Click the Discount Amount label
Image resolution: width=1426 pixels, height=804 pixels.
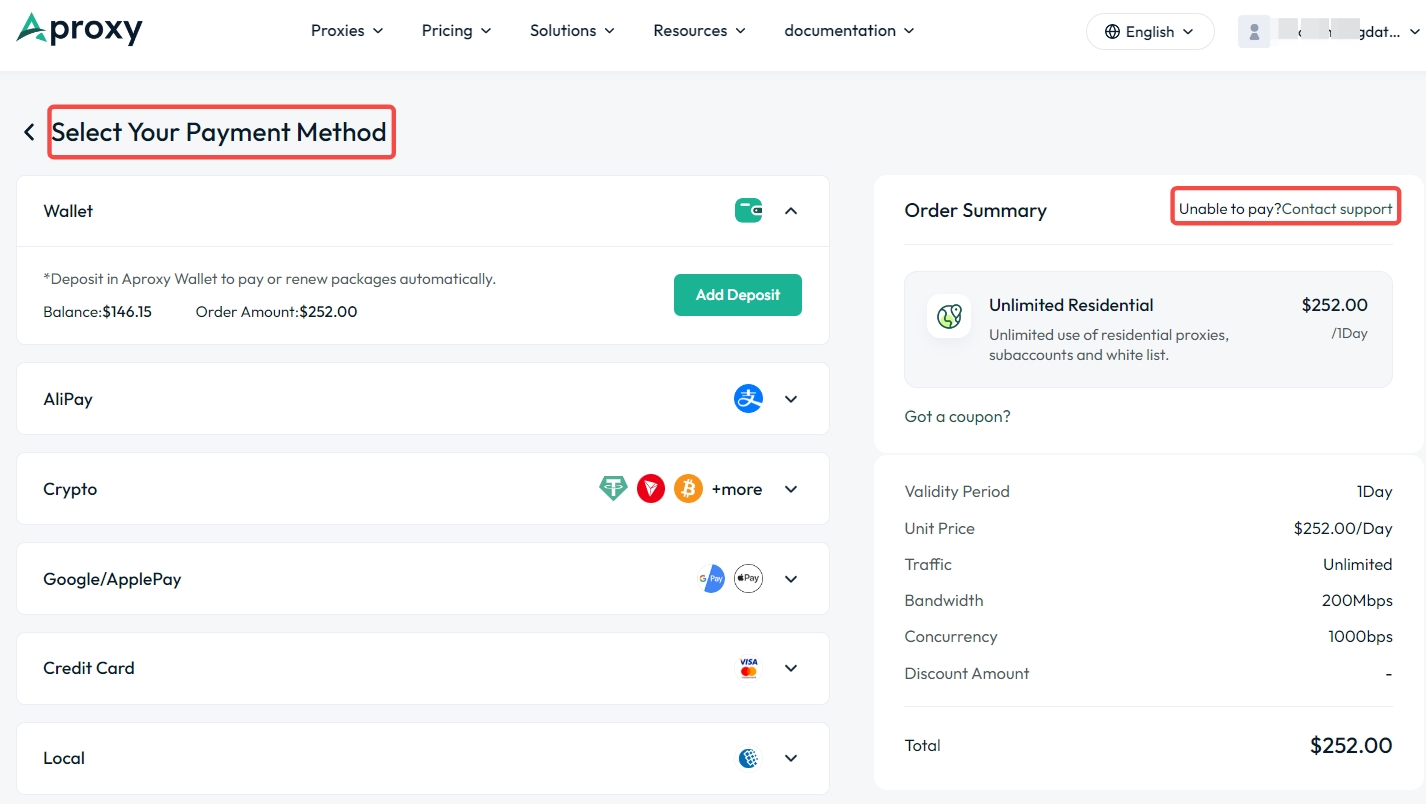[x=966, y=673]
